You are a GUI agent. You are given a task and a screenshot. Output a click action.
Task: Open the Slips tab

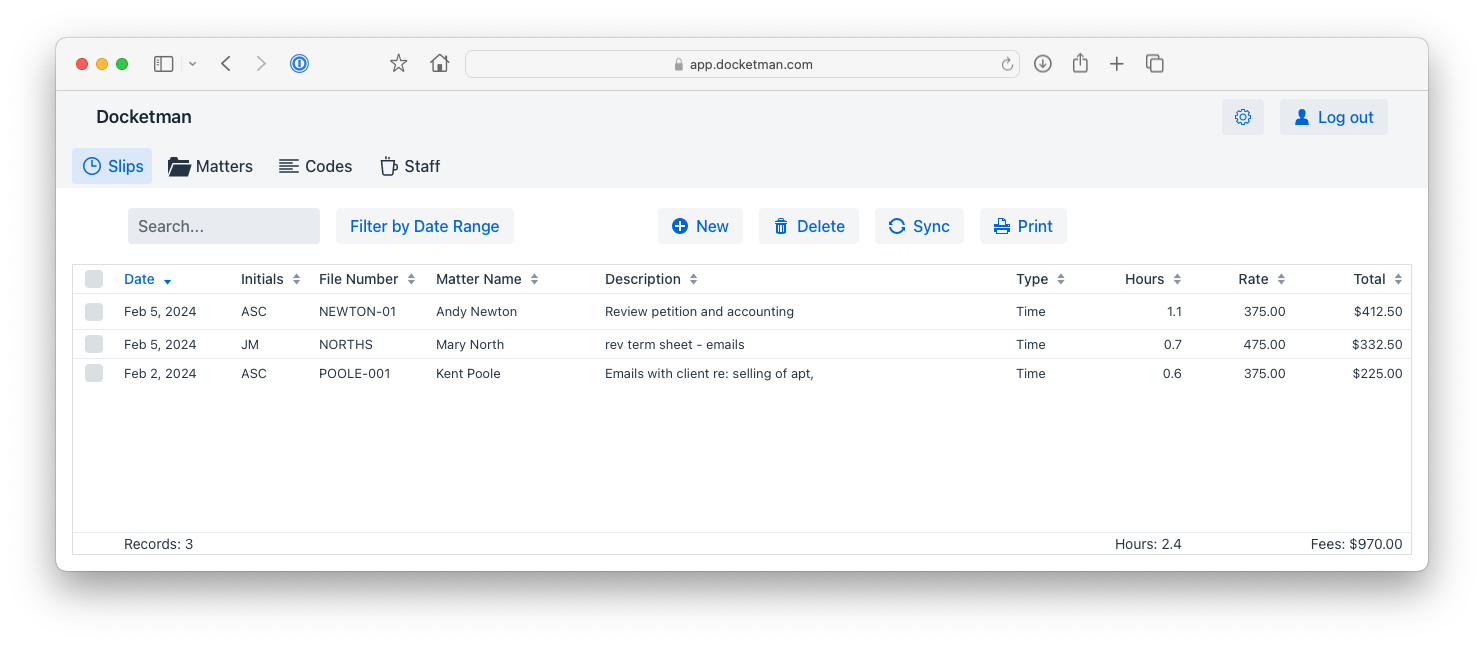click(112, 166)
